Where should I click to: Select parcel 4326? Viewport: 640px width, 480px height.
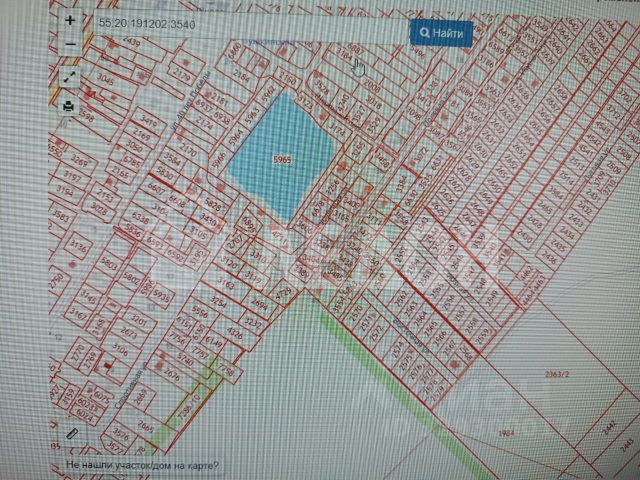point(234,333)
